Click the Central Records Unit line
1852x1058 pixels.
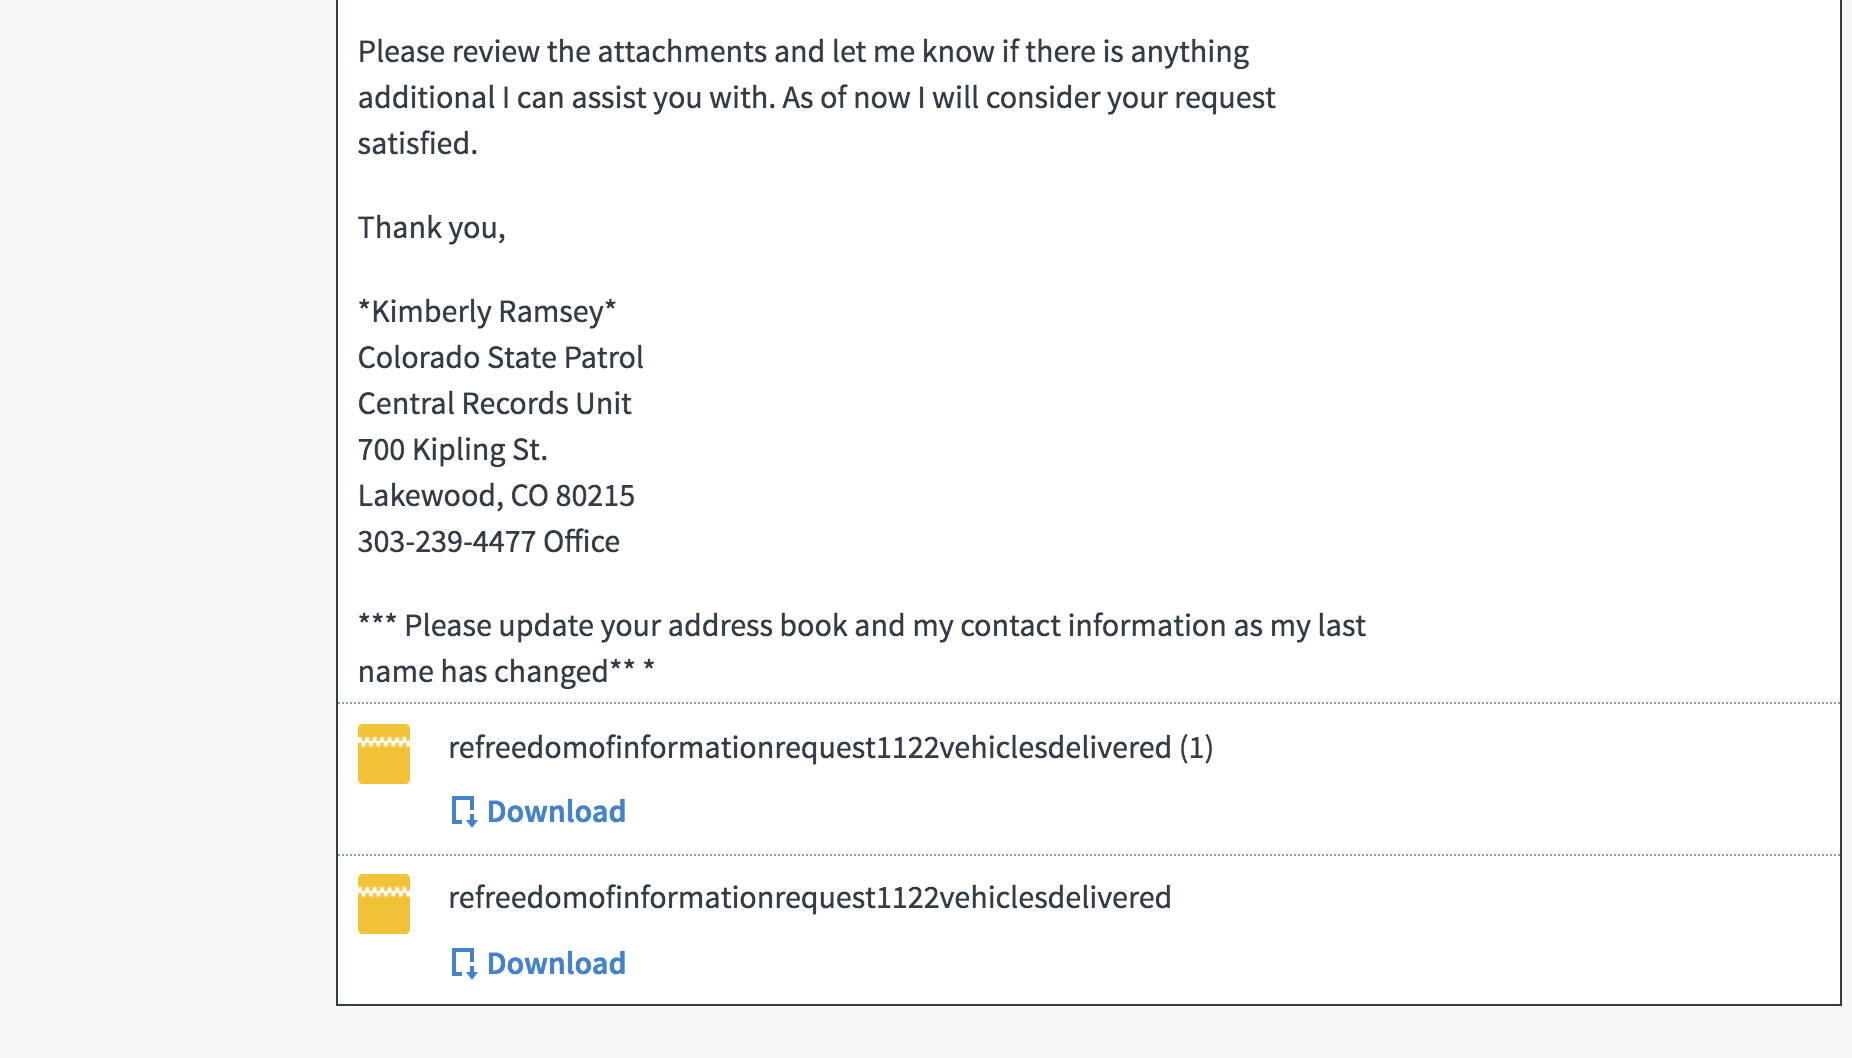494,403
